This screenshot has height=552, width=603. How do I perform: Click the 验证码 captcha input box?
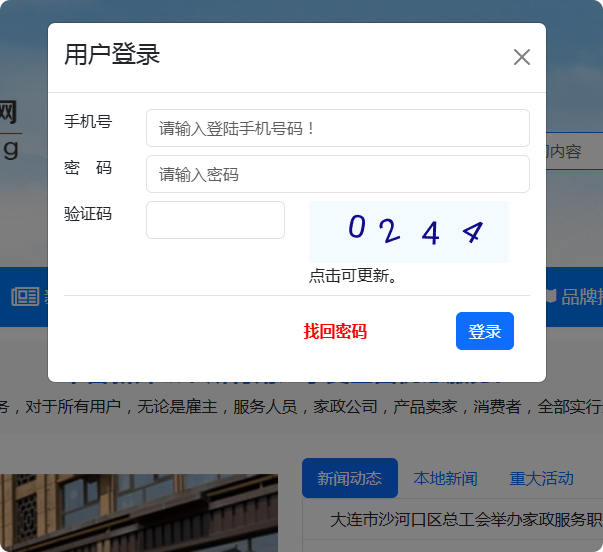click(x=215, y=220)
